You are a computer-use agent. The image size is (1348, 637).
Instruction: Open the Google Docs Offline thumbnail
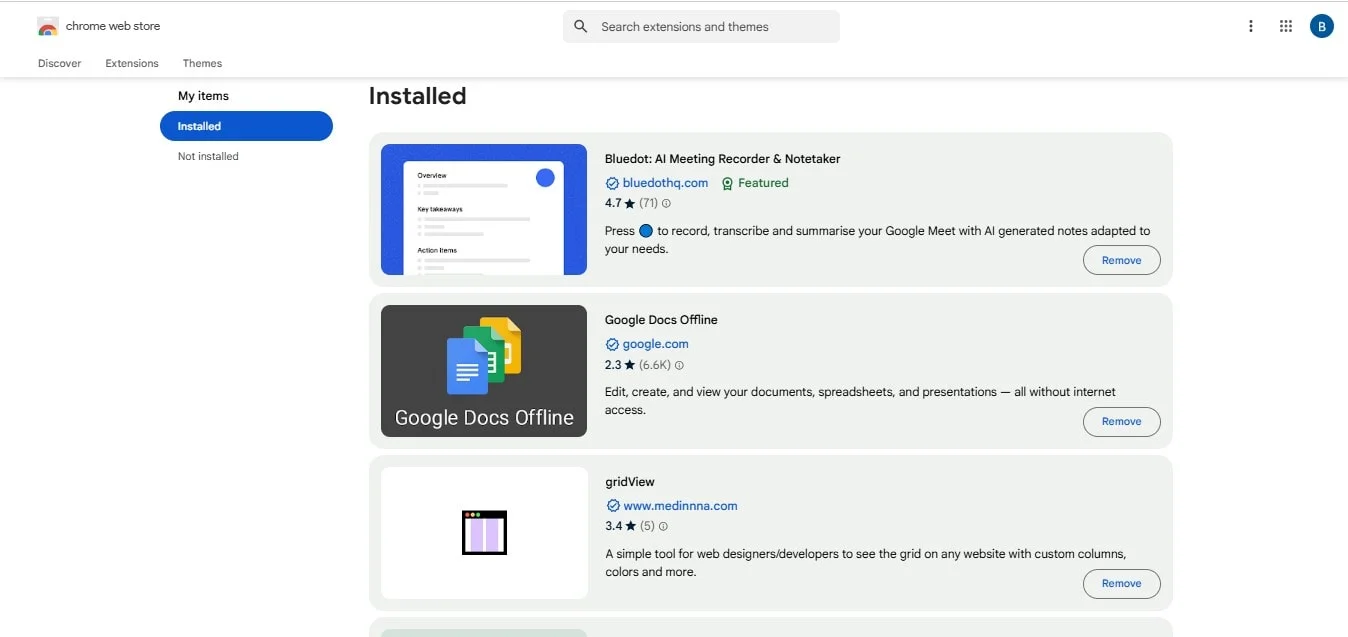484,371
